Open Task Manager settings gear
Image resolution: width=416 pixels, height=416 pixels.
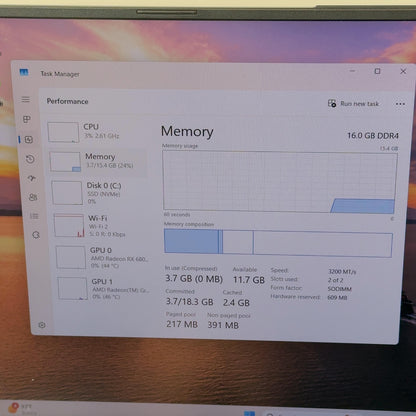(42, 325)
